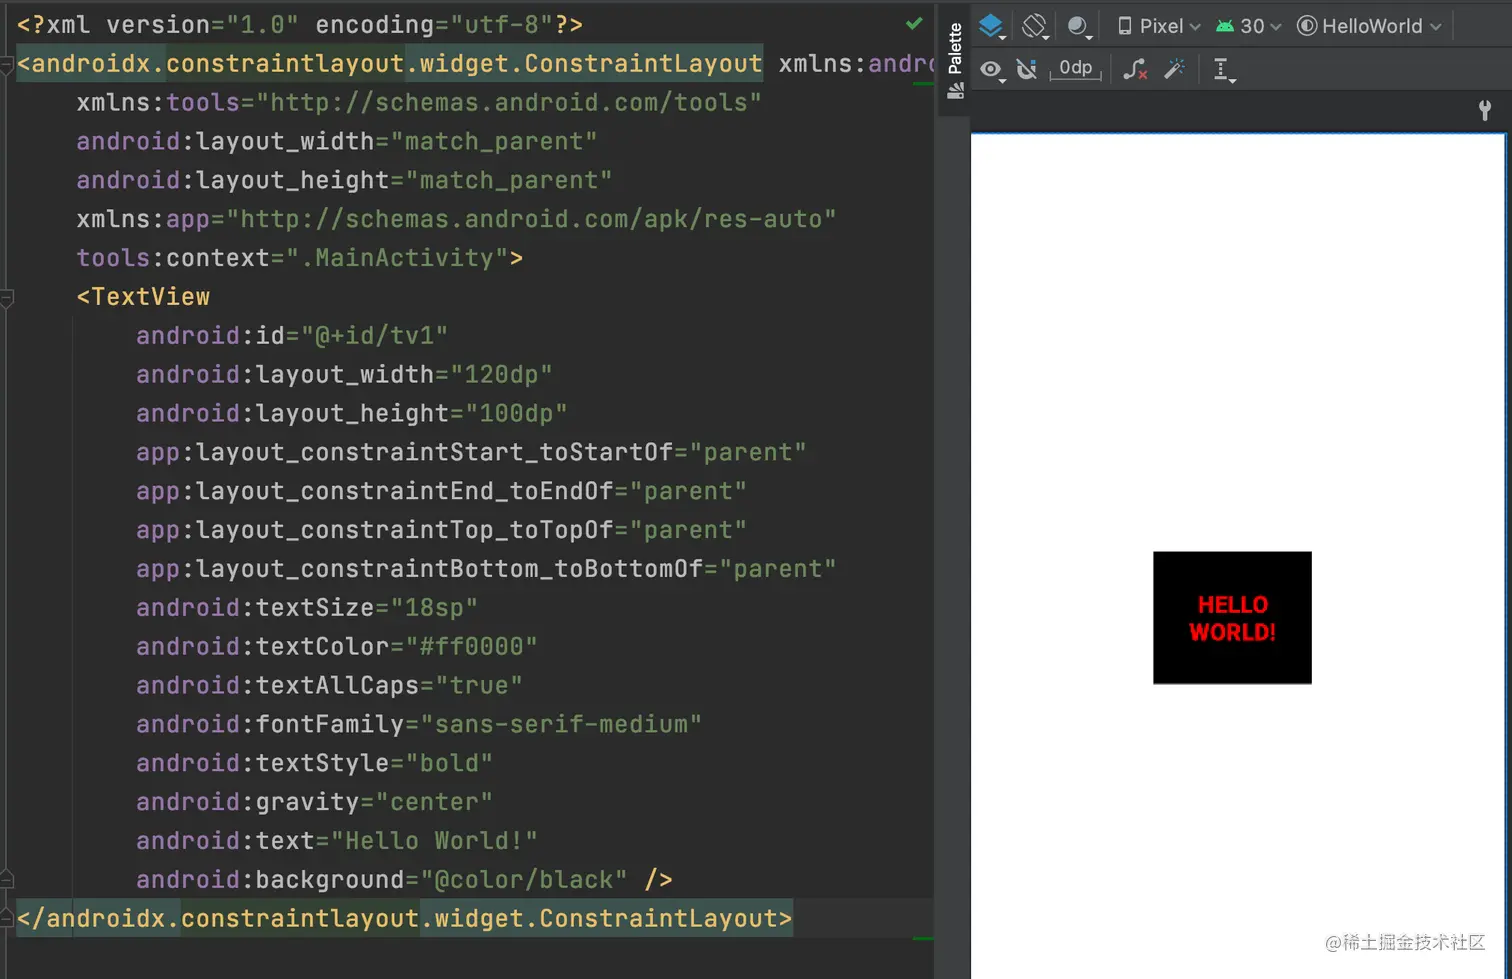Click the textStyle "bold" value
This screenshot has height=979, width=1512.
[449, 764]
